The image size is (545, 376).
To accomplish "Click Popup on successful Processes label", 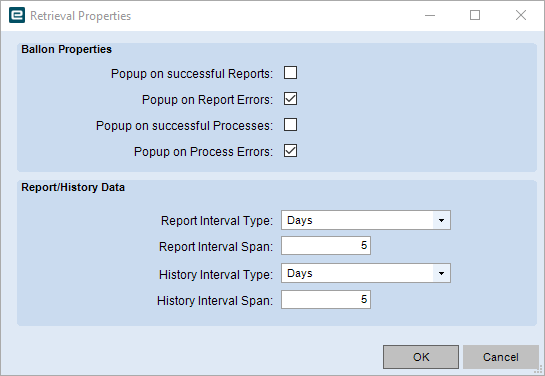I will coord(185,126).
